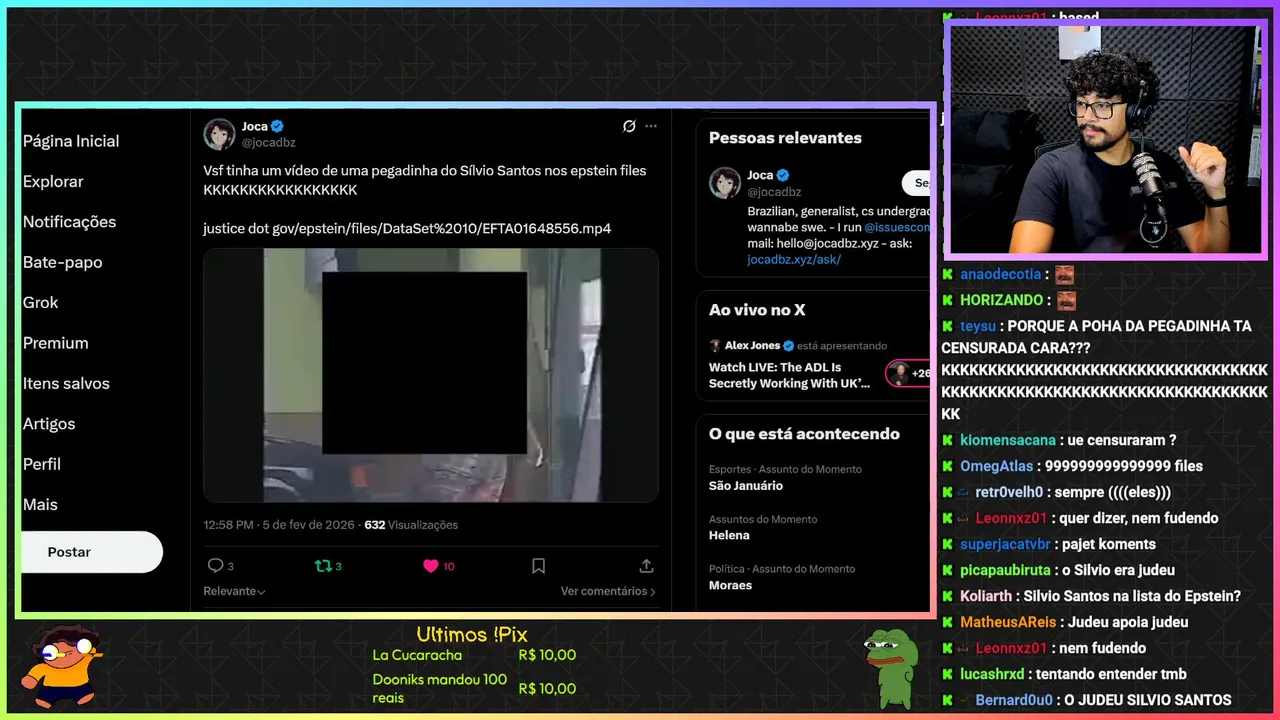
Task: Open the Relevante sort dropdown
Action: pos(234,591)
